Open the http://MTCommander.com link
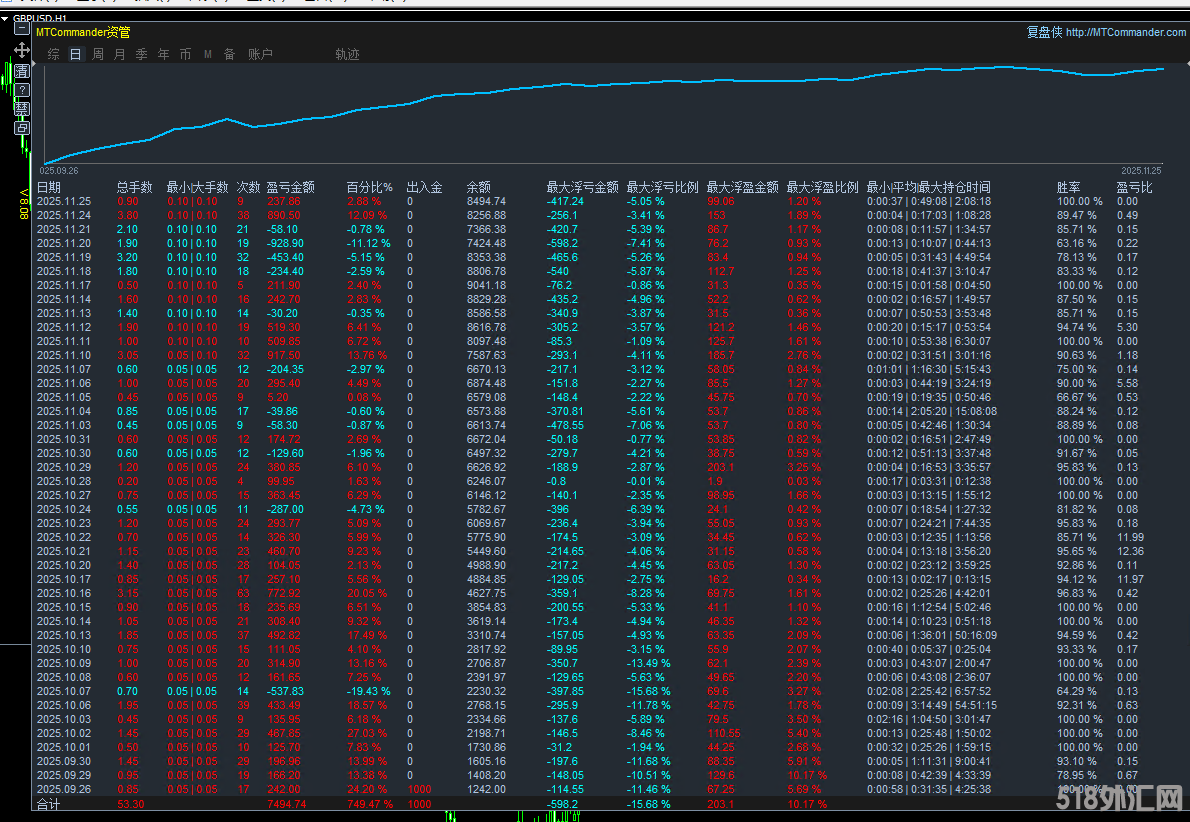Viewport: 1190px width, 822px height. [1125, 32]
